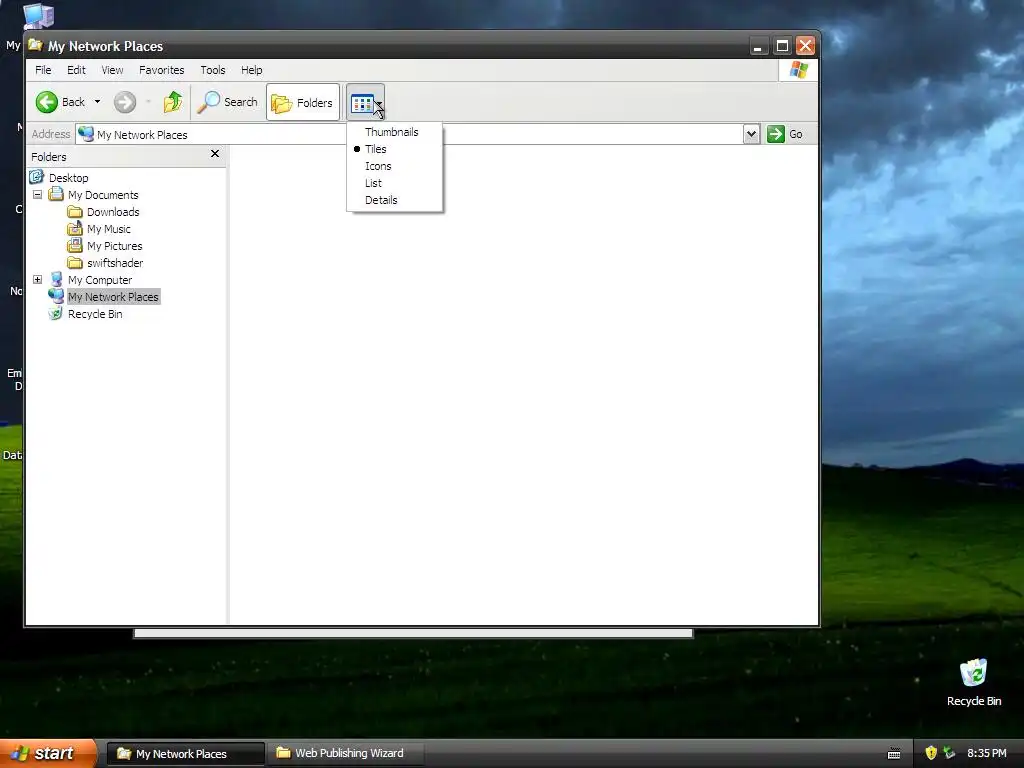1024x768 pixels.
Task: Expand the address bar dropdown
Action: click(752, 134)
